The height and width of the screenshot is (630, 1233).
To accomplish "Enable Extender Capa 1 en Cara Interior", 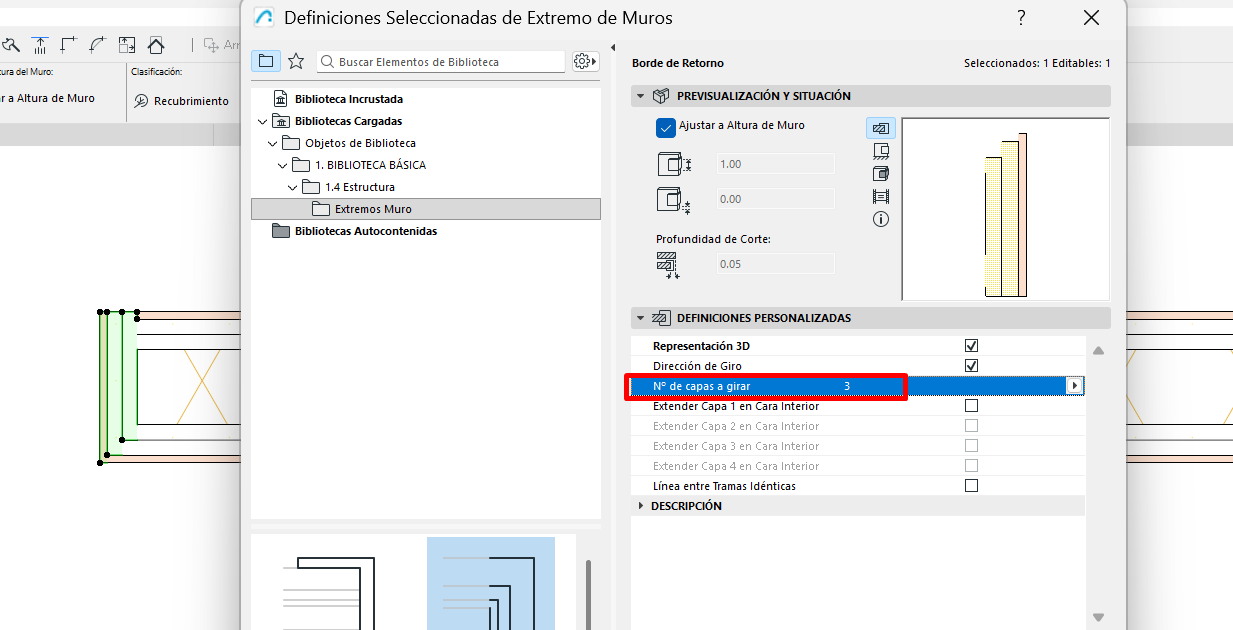I will (971, 406).
